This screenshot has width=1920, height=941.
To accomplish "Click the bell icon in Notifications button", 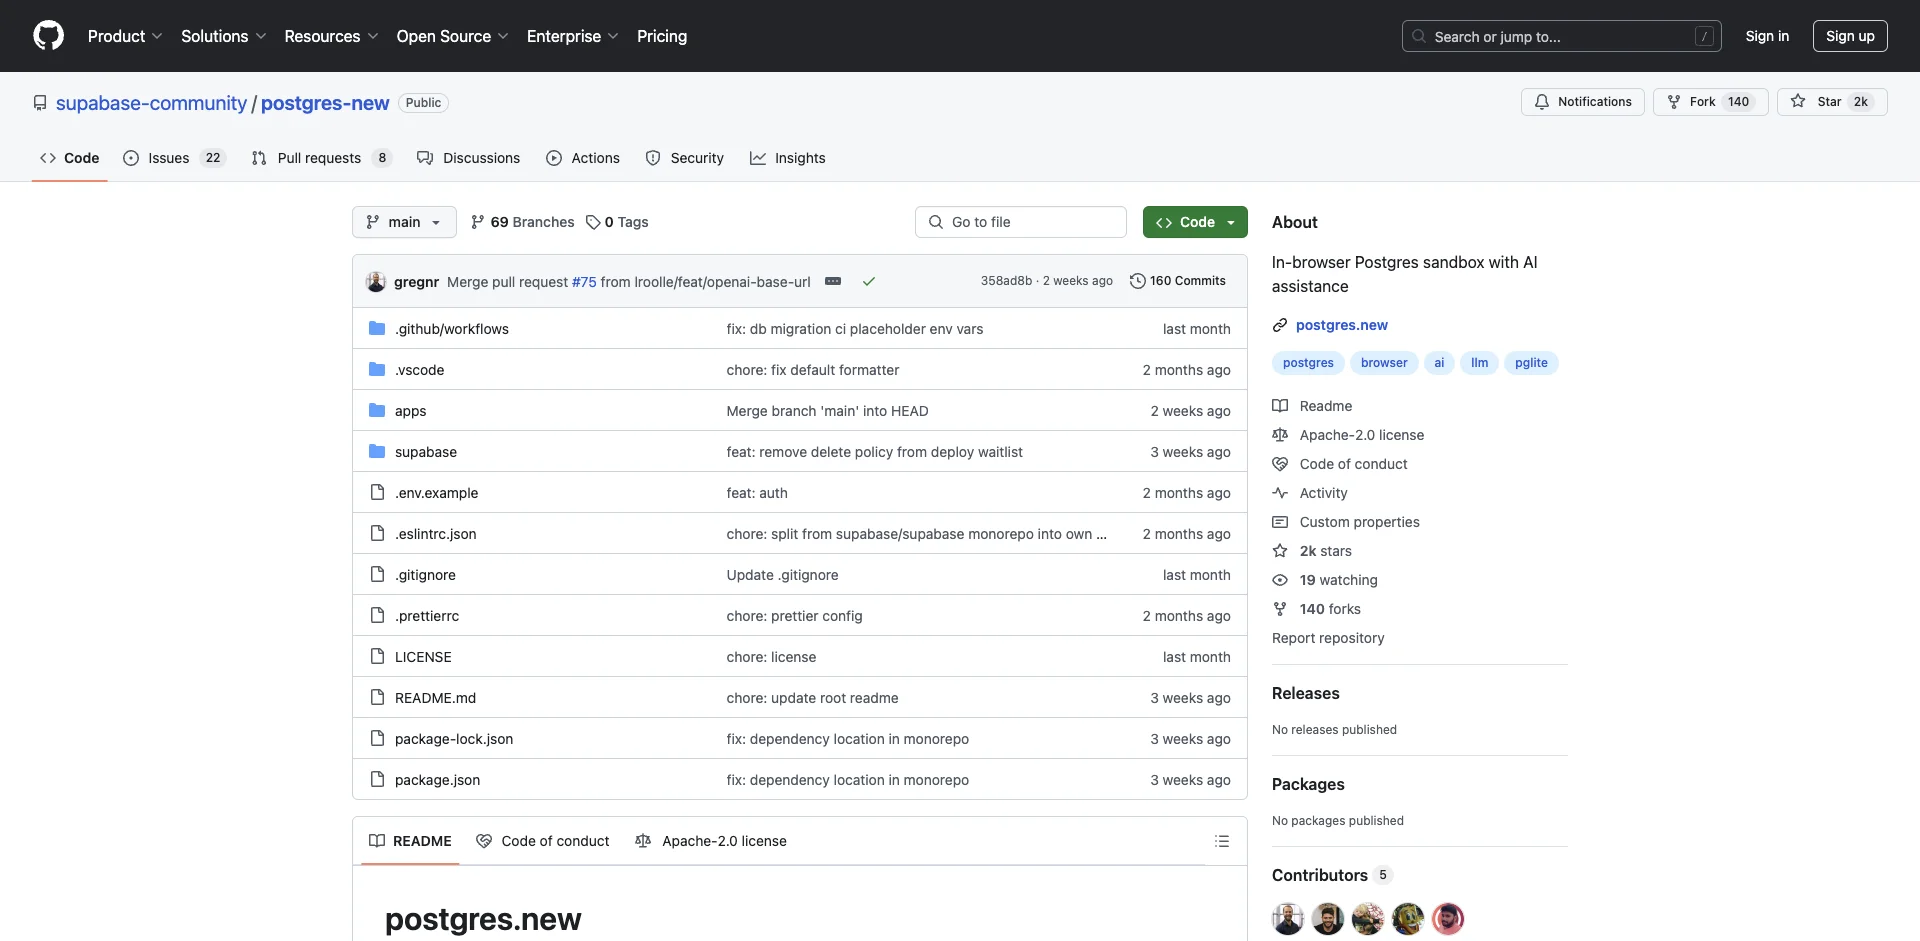I will coord(1542,102).
